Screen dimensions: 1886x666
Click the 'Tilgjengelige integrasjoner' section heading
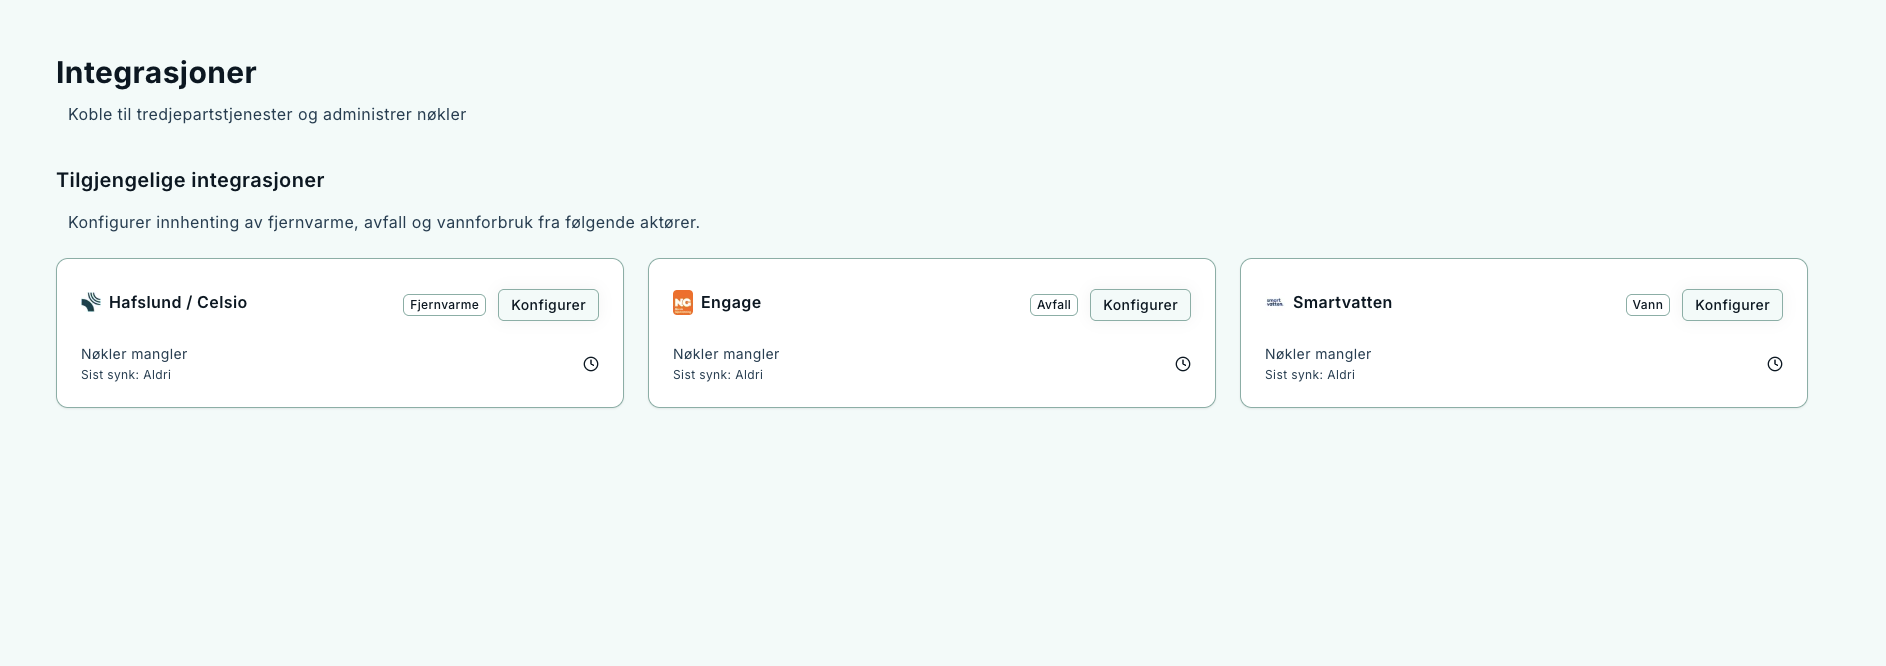[x=190, y=180]
